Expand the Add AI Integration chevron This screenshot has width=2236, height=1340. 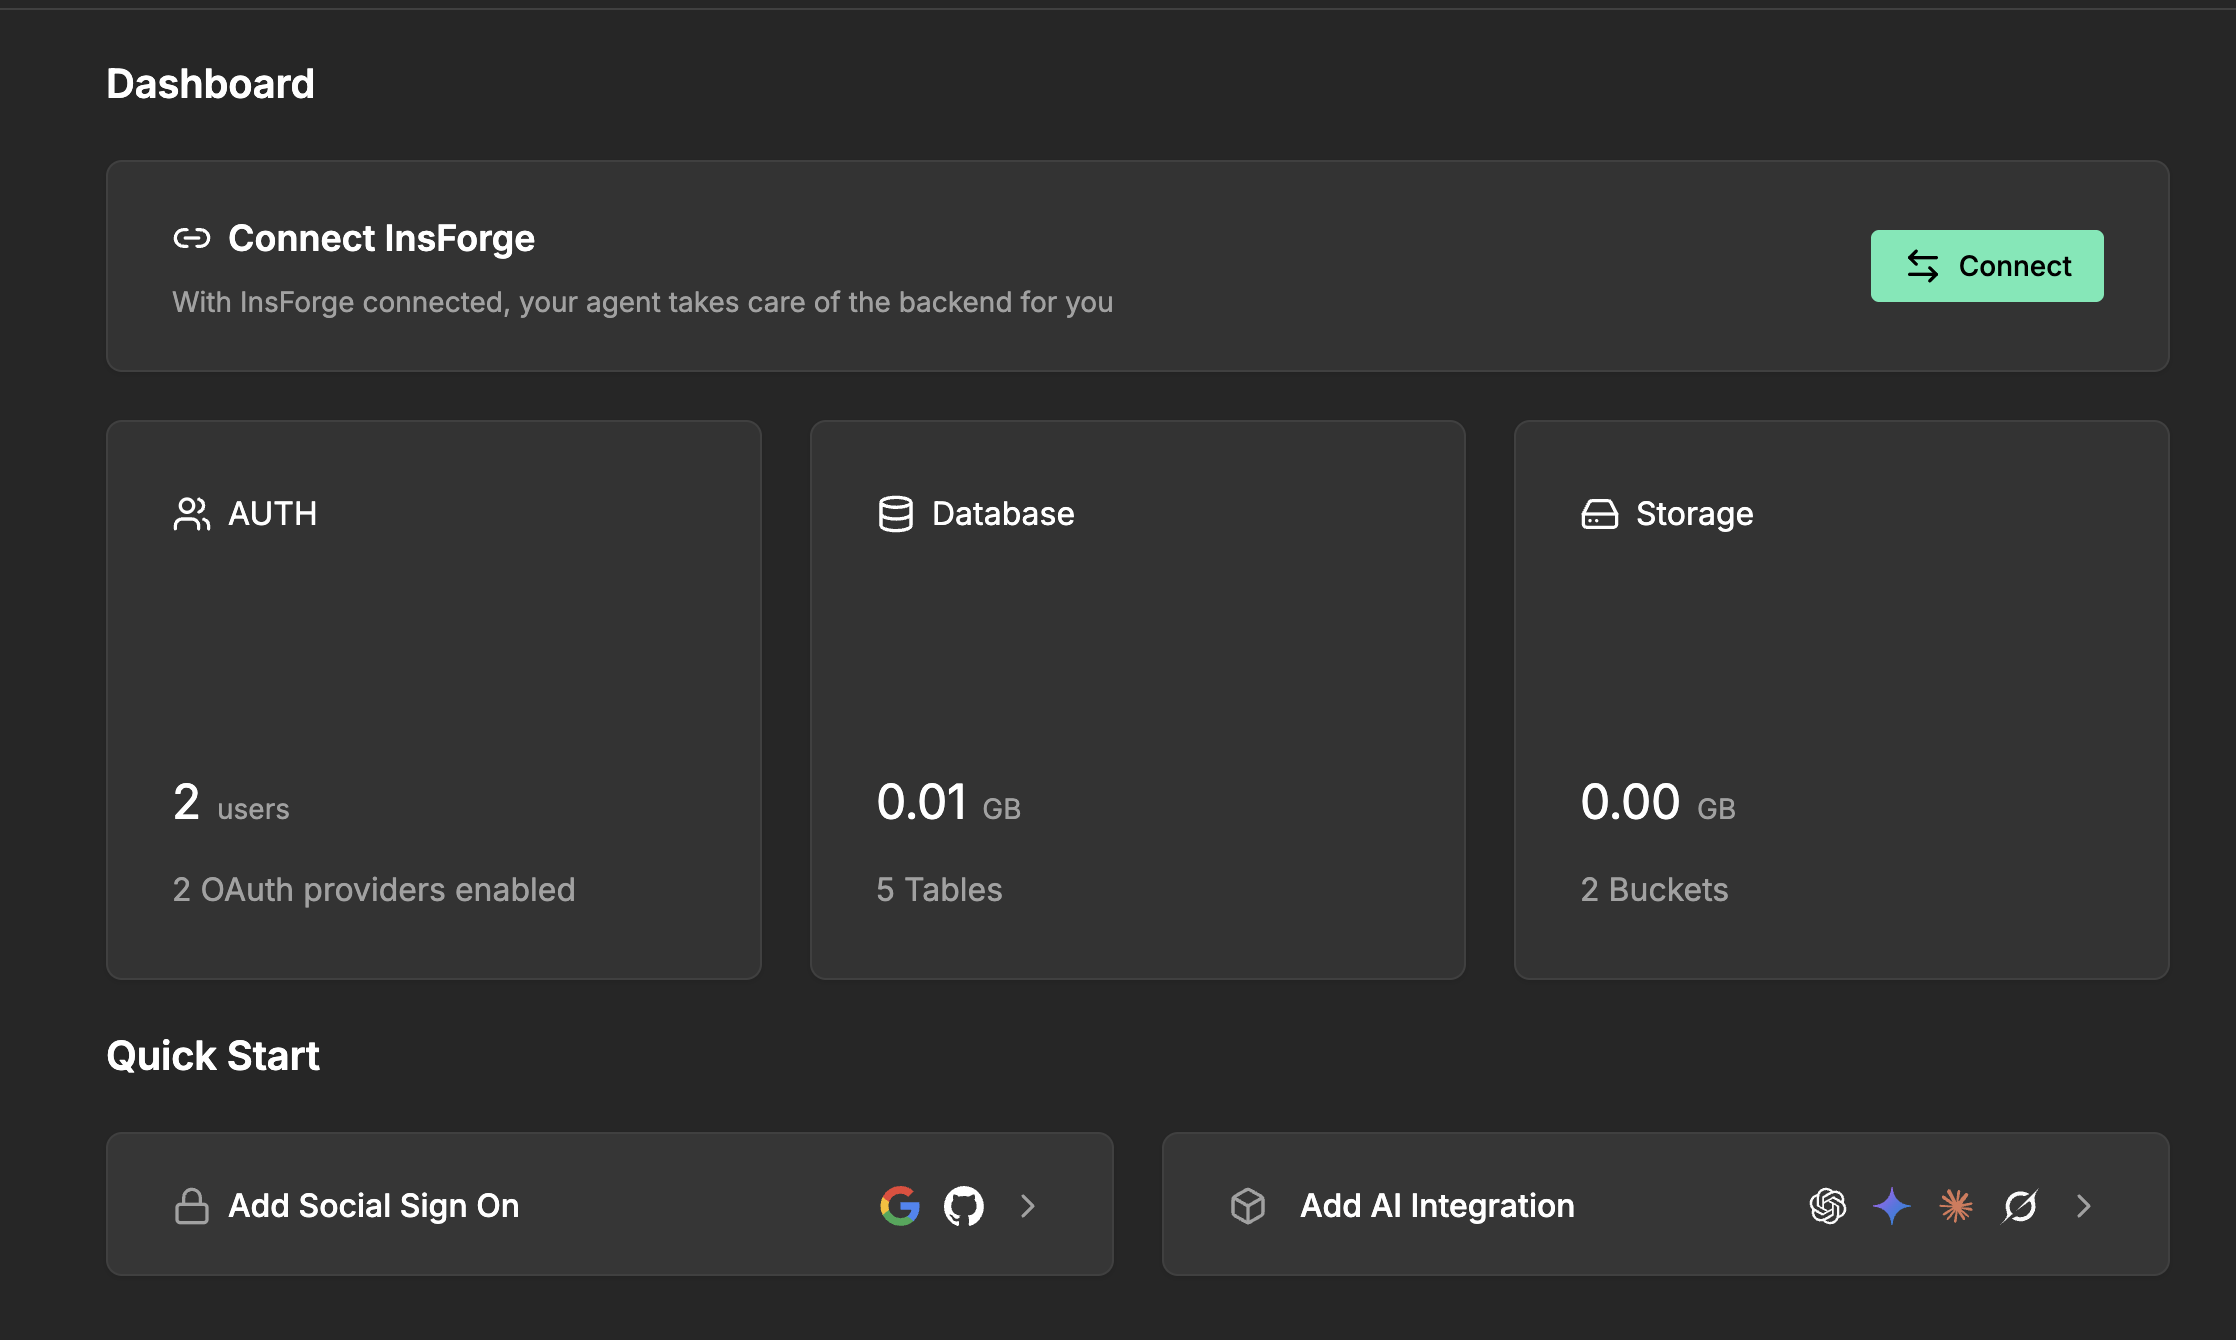2084,1205
